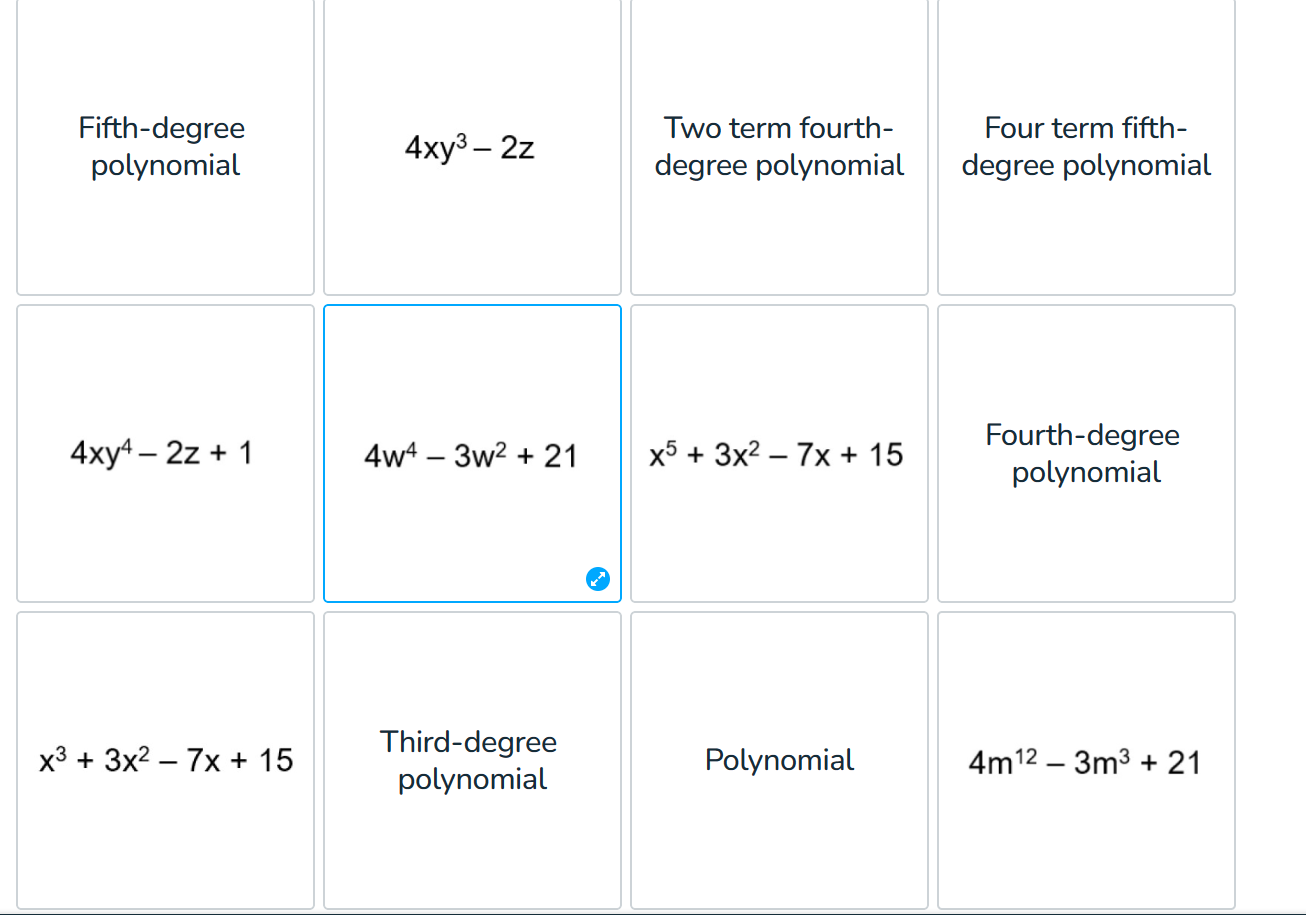The image size is (1306, 915).
Task: Click the 4xy³ − 2z expression card
Action: pos(472,147)
